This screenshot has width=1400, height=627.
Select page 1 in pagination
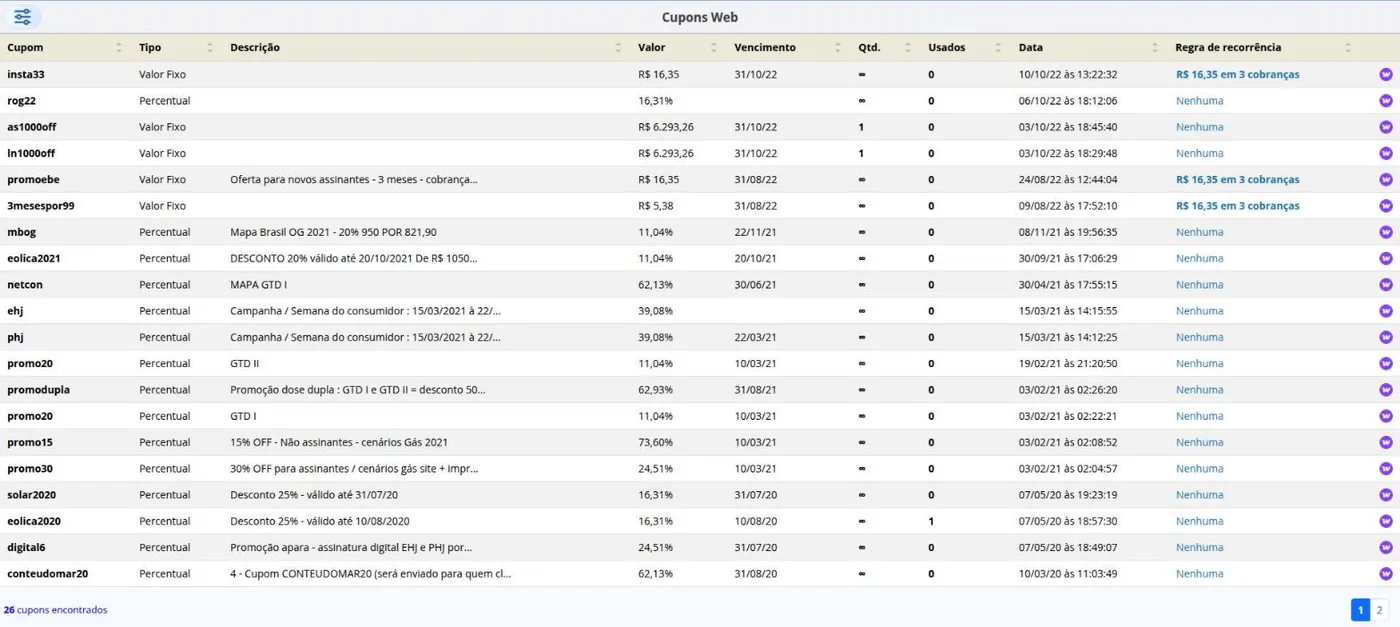click(x=1360, y=610)
